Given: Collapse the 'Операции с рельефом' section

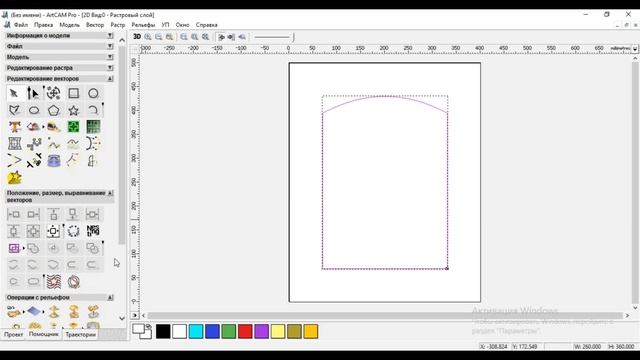Looking at the screenshot, I should pos(110,298).
